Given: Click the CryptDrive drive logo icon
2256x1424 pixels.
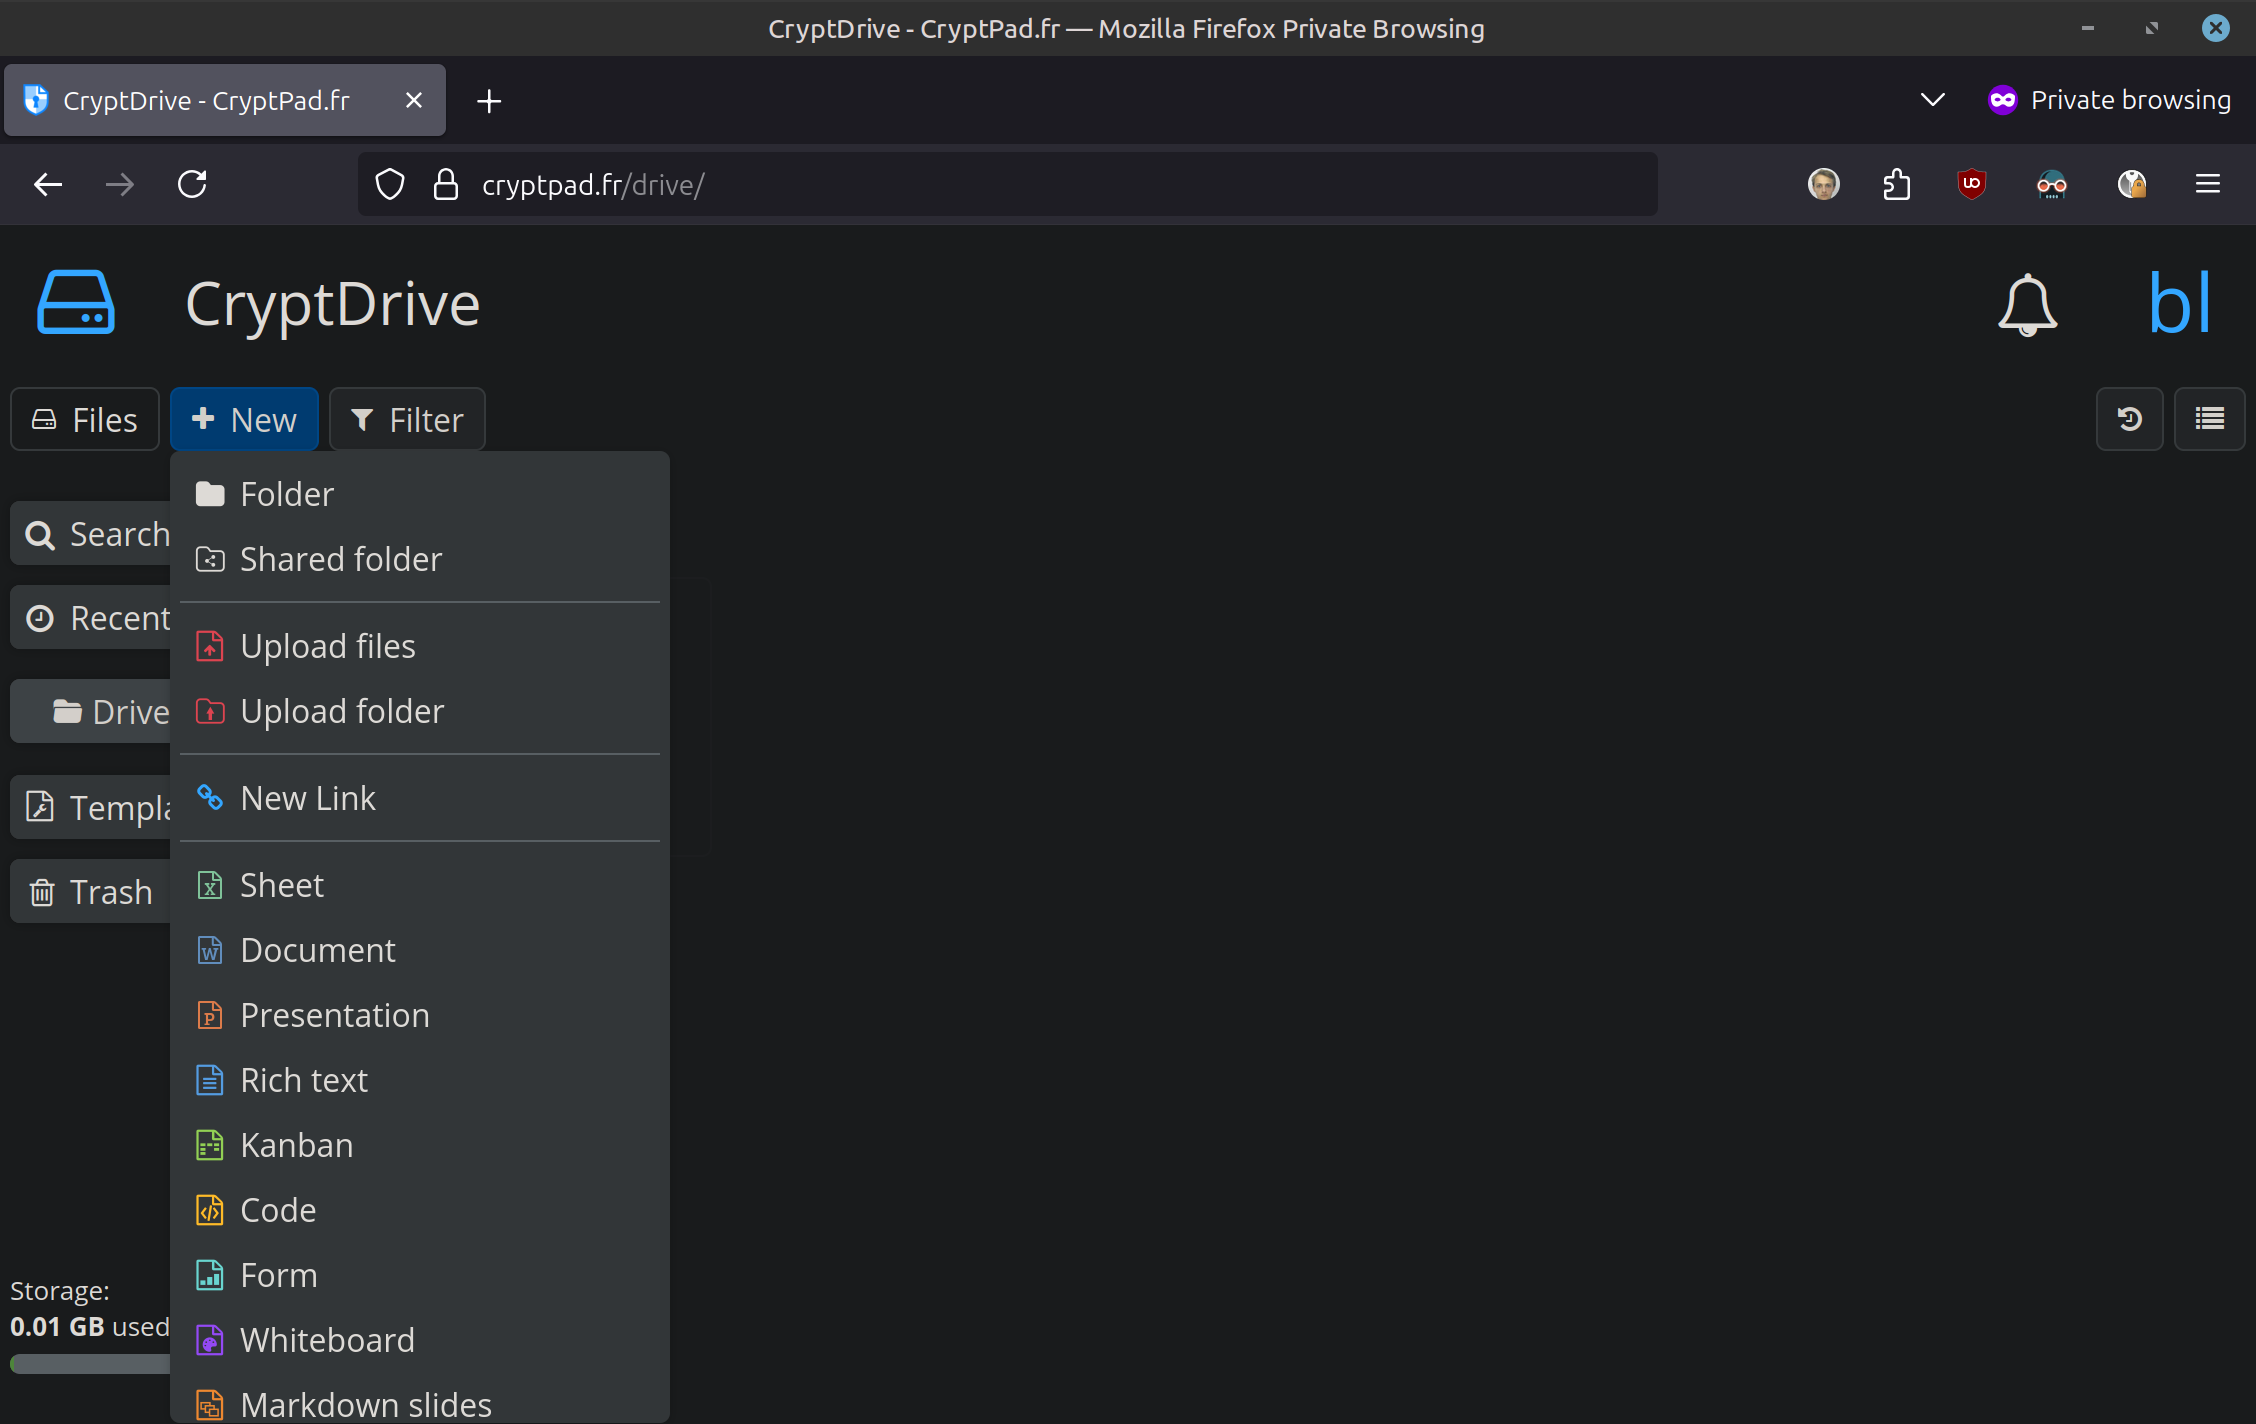Looking at the screenshot, I should [76, 302].
